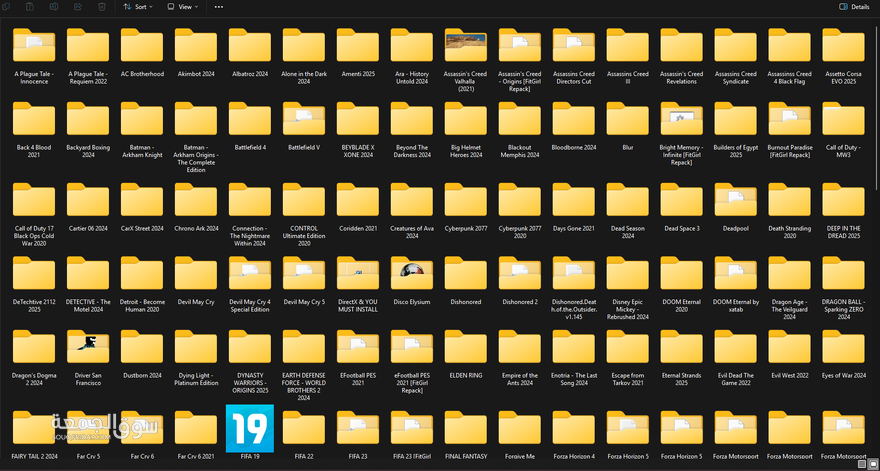The image size is (880, 471).
Task: Click the 'Dead Space 3' folder name
Action: tap(681, 228)
